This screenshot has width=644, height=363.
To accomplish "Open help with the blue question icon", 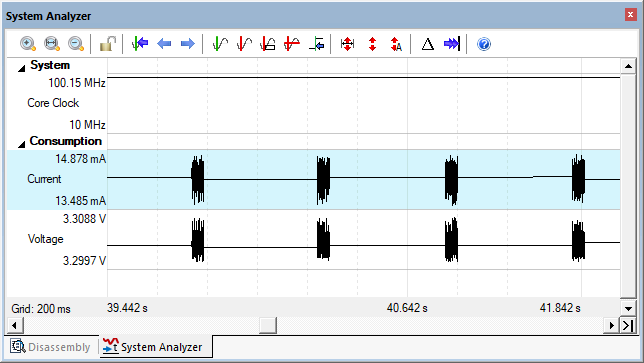I will 484,44.
